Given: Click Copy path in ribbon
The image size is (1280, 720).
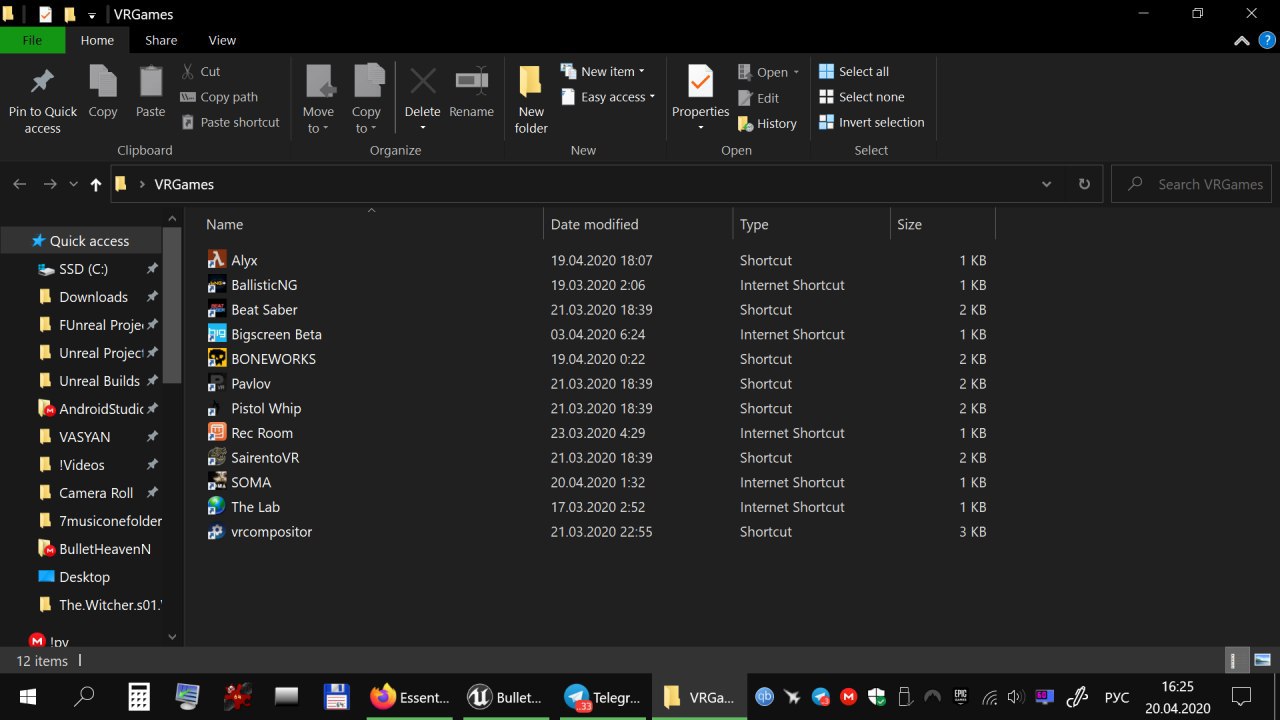Looking at the screenshot, I should [x=219, y=97].
